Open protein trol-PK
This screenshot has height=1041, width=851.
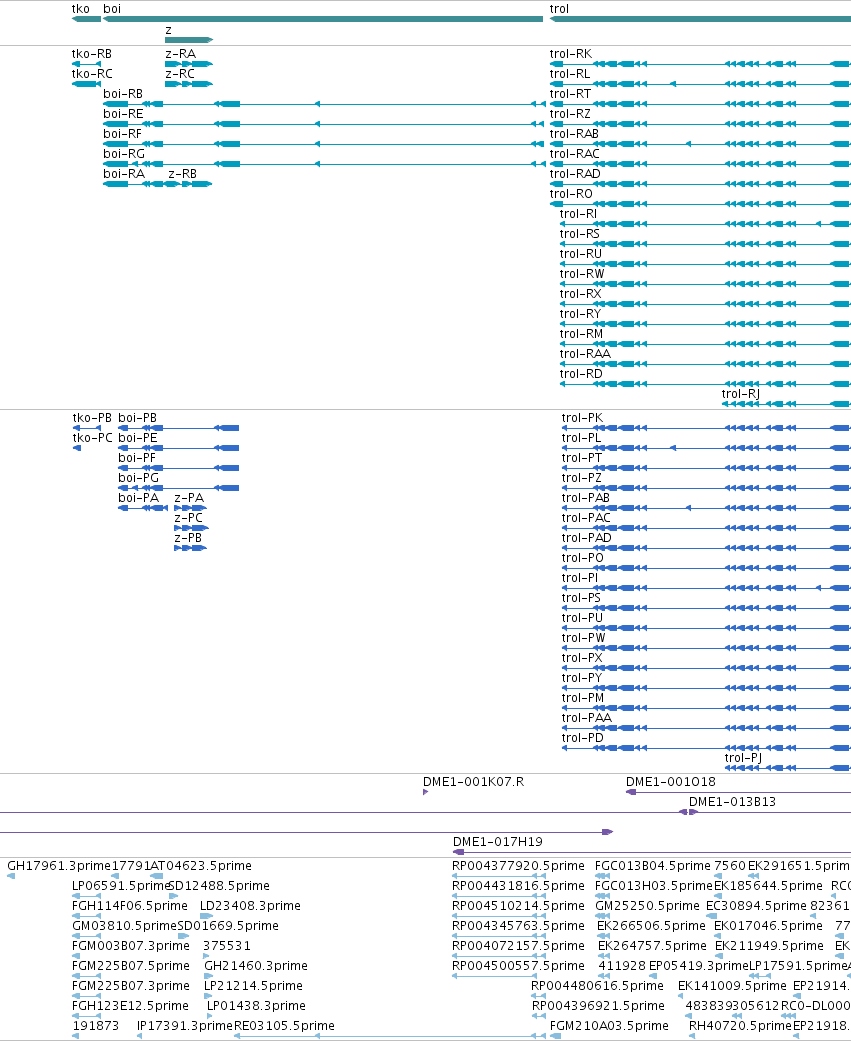pyautogui.click(x=582, y=418)
